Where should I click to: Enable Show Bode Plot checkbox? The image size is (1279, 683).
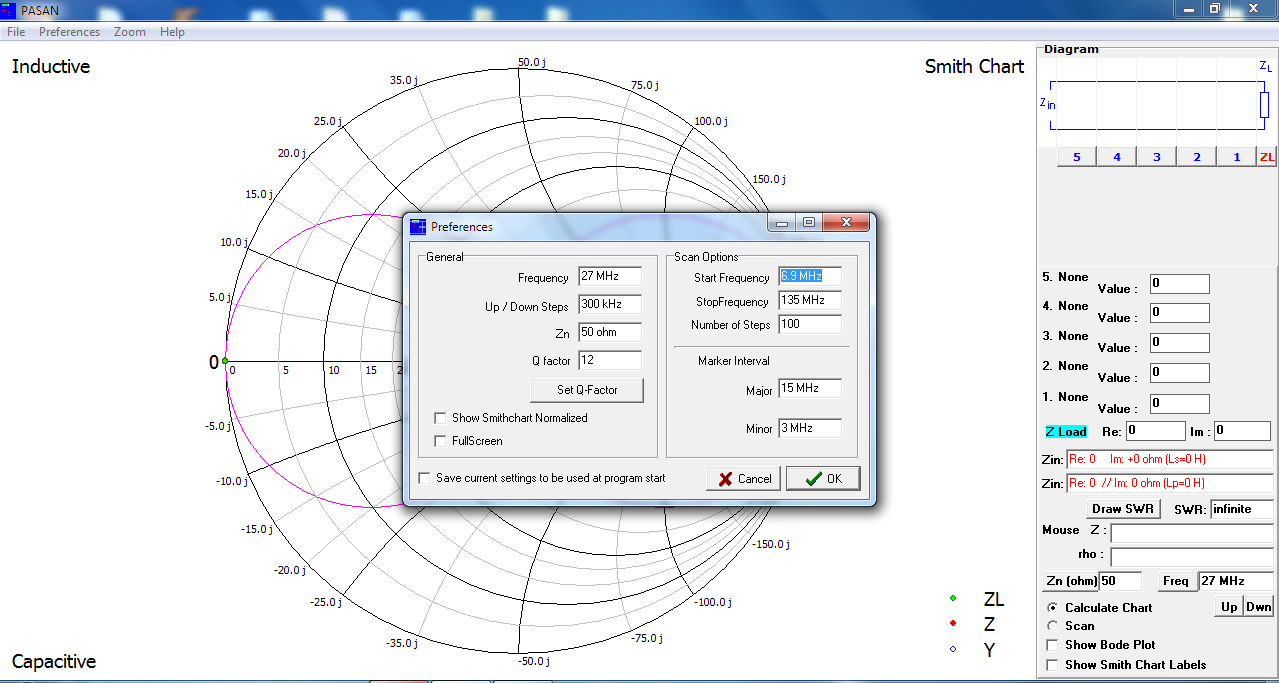(1052, 645)
